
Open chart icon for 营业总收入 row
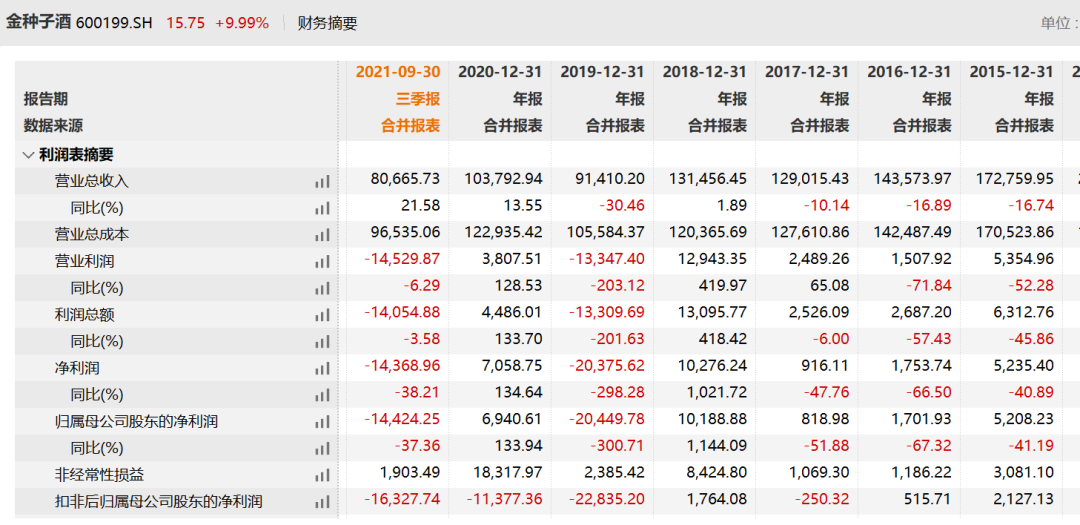pos(322,182)
